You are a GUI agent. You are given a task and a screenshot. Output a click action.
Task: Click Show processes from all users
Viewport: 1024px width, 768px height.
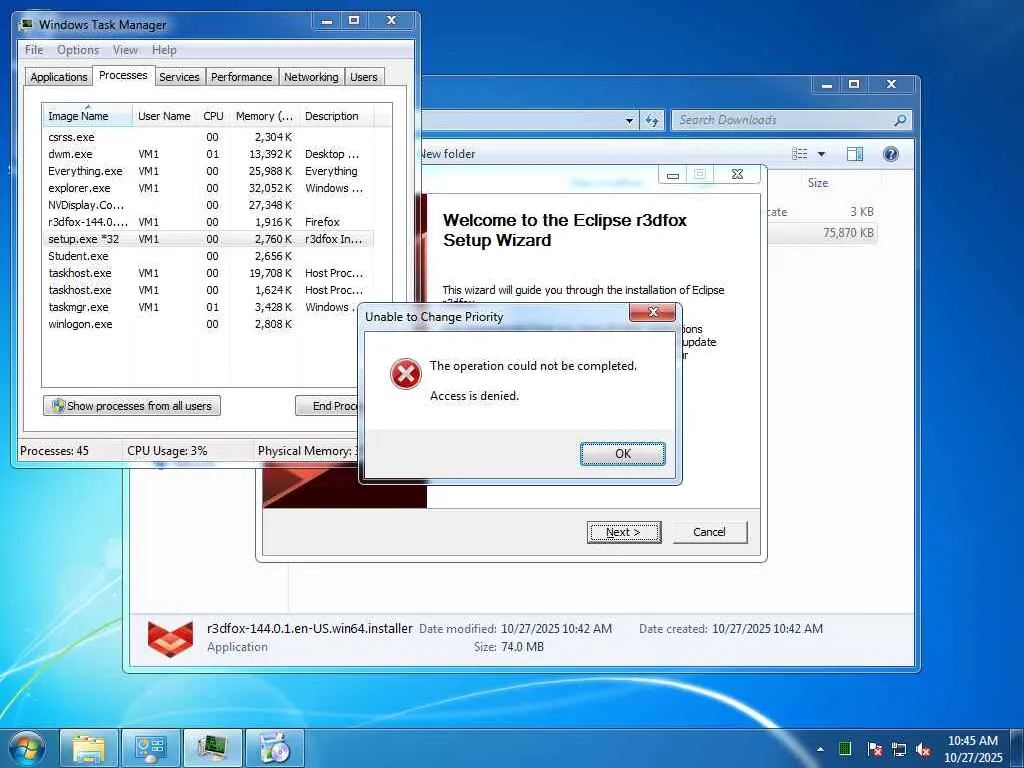click(x=132, y=406)
